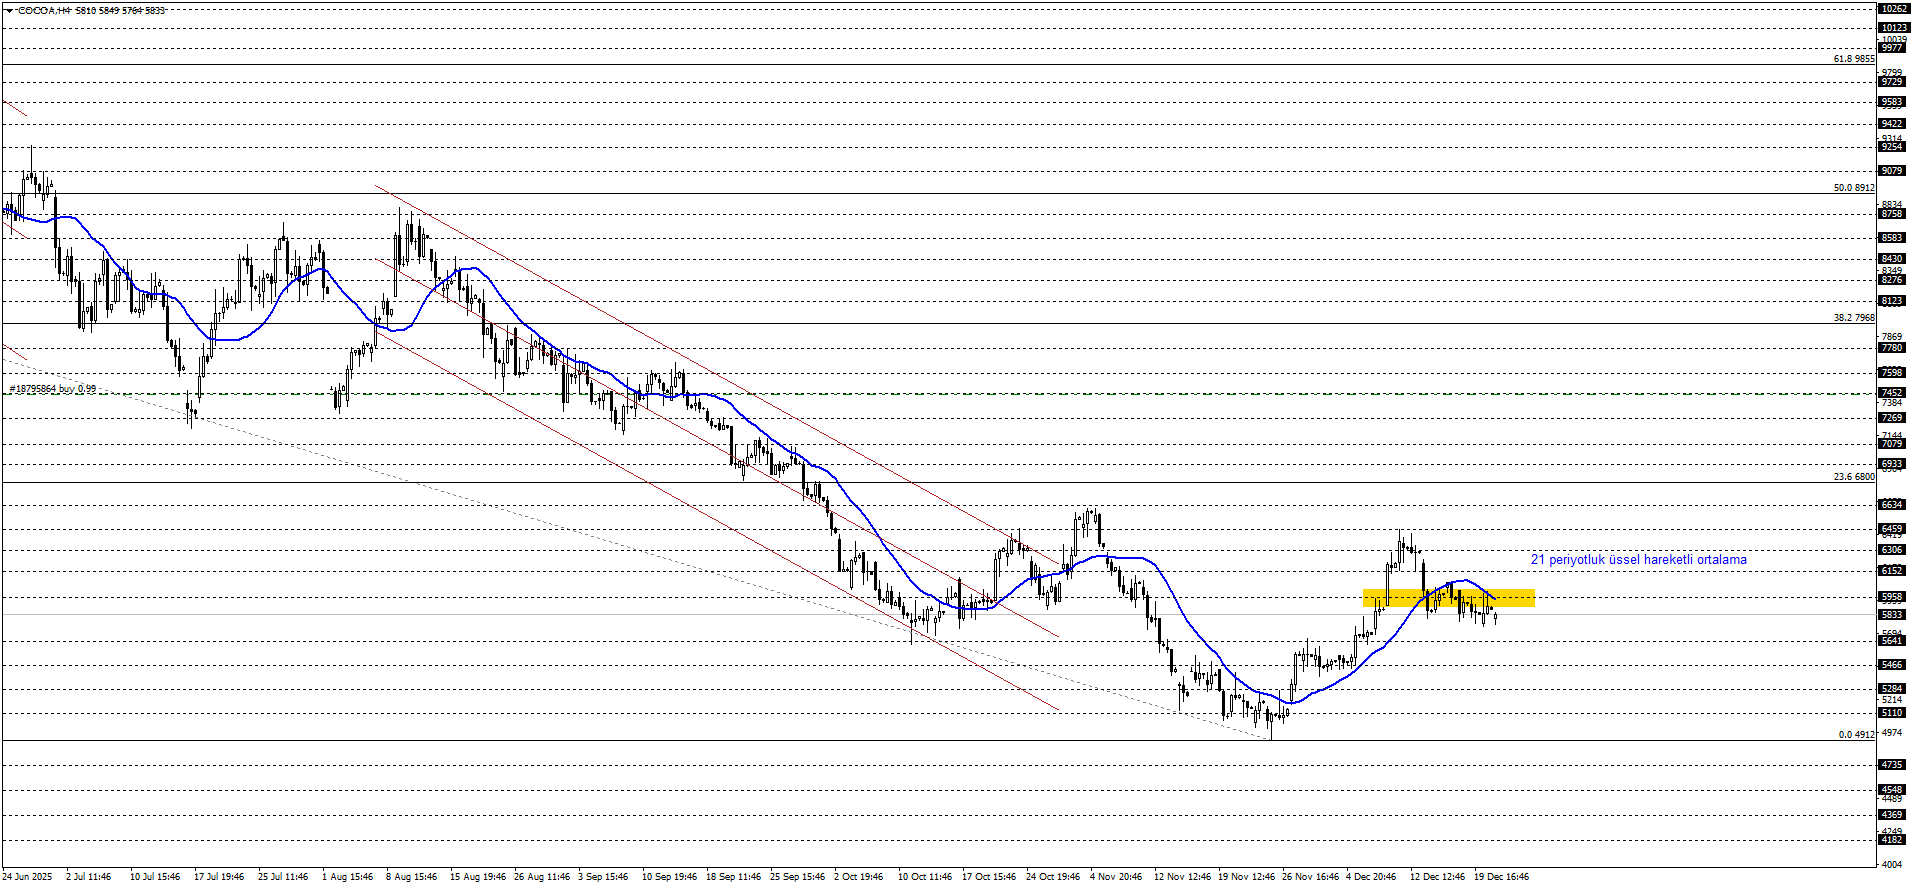Click the COCOA,H4 chart title text
The image size is (1916, 888).
pyautogui.click(x=44, y=10)
